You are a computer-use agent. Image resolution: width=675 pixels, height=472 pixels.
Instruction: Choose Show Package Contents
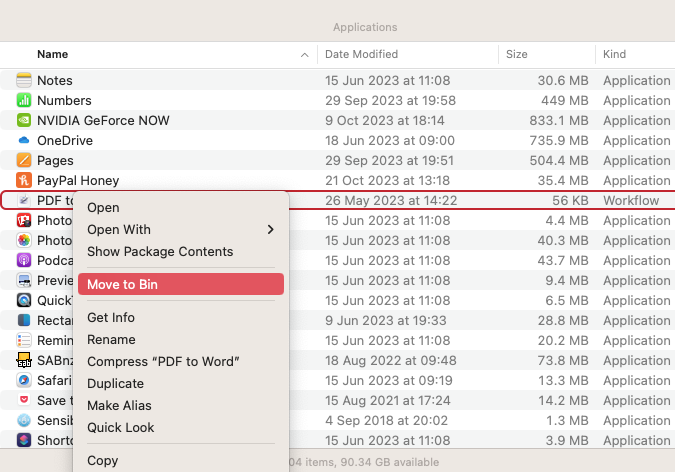[x=181, y=252]
